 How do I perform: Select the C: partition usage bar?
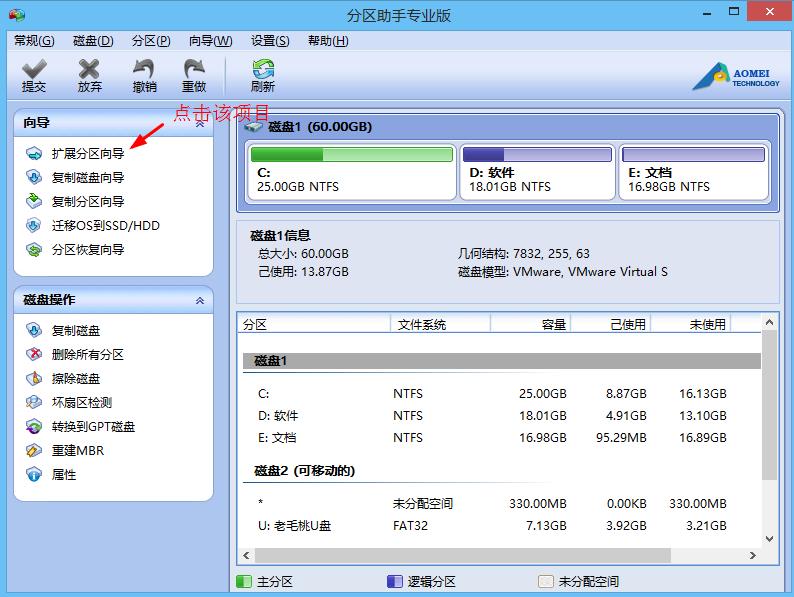coord(352,154)
